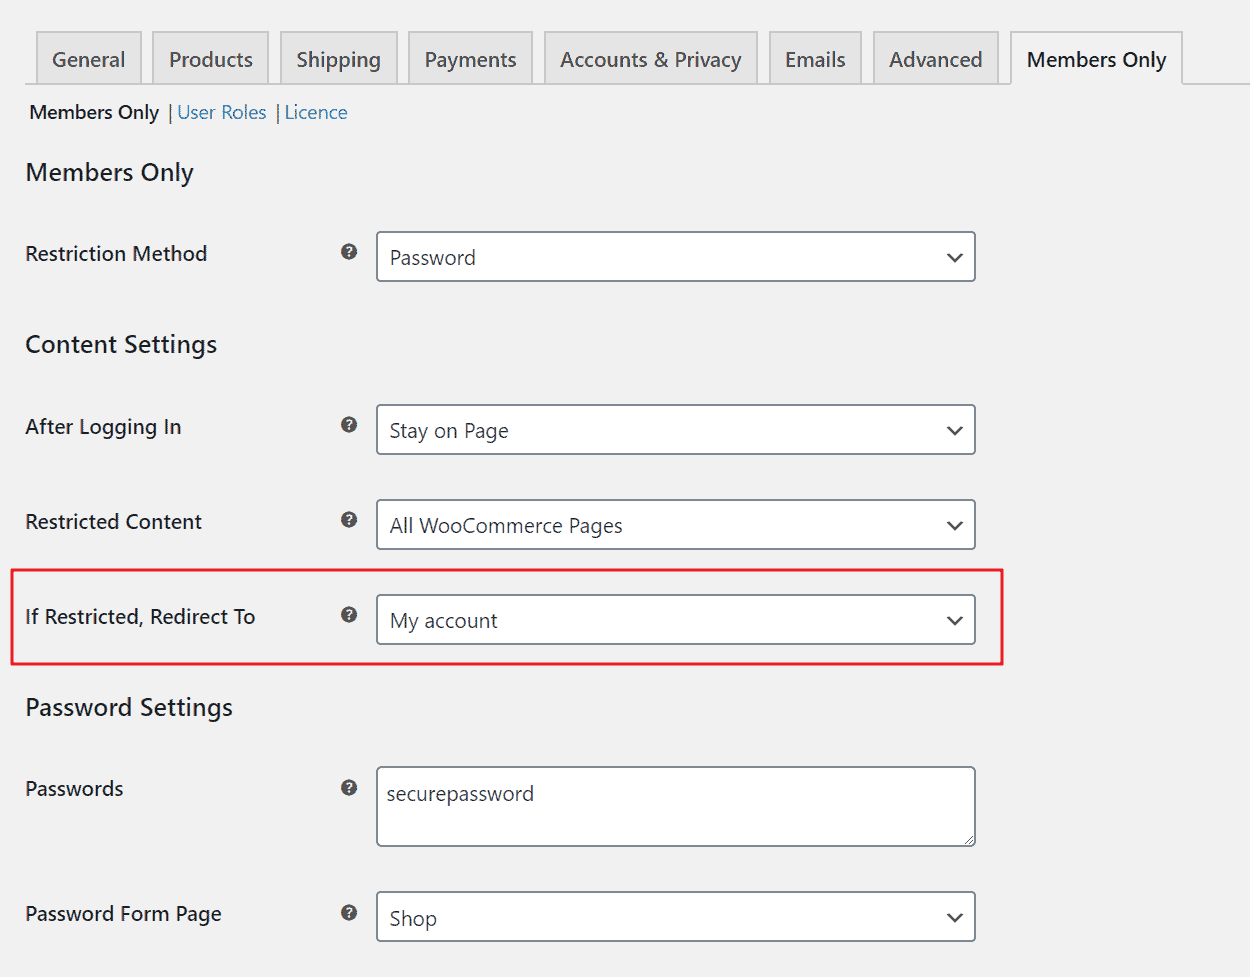Show help tip for Password Form Page
This screenshot has height=977, width=1250.
coord(349,913)
